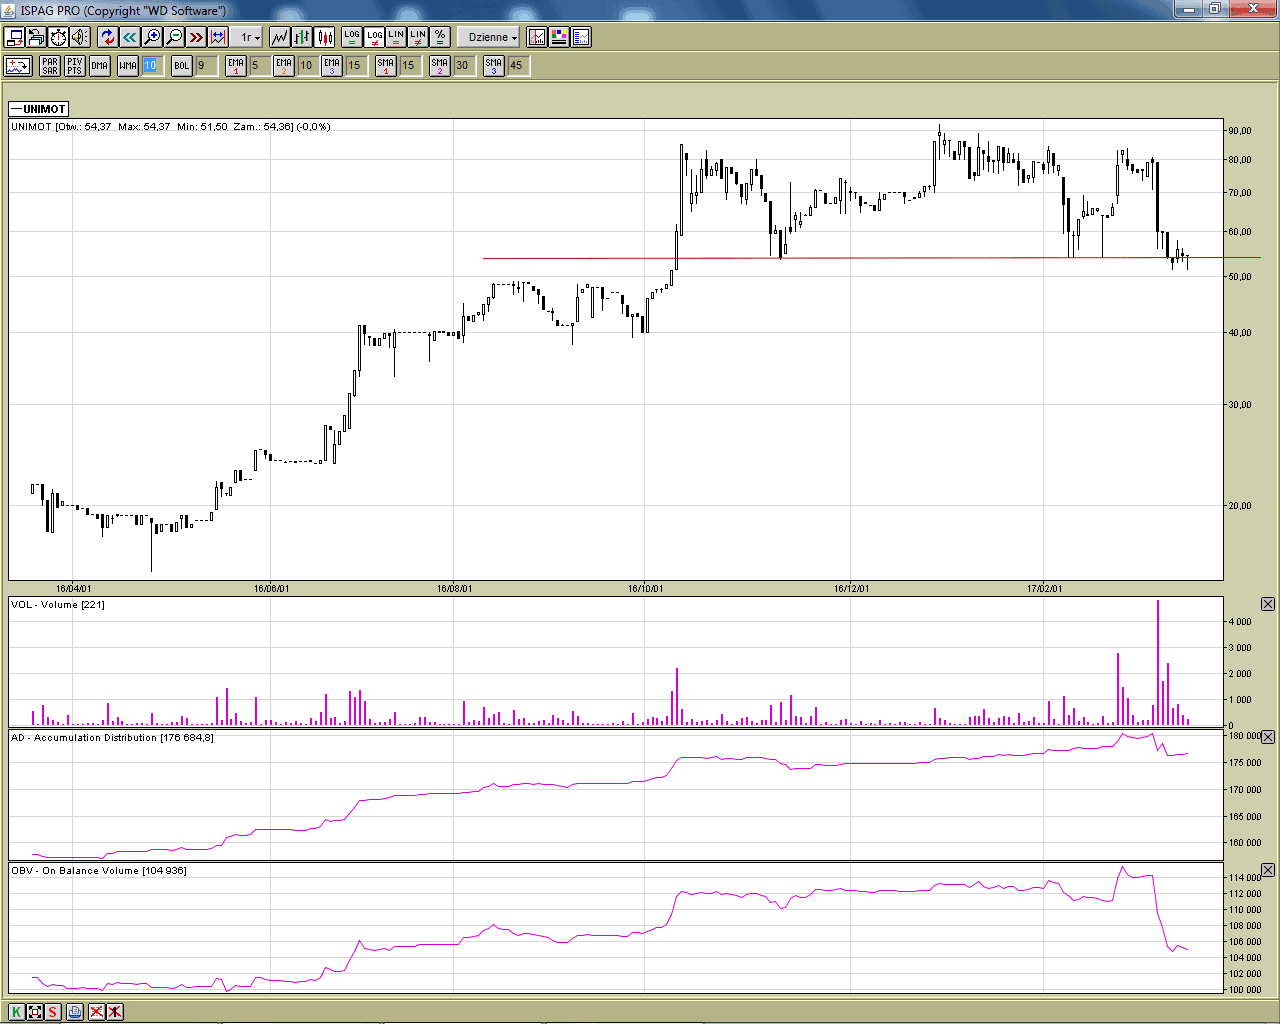Click the green K button in bottom bar
This screenshot has width=1280, height=1024.
(x=16, y=1012)
